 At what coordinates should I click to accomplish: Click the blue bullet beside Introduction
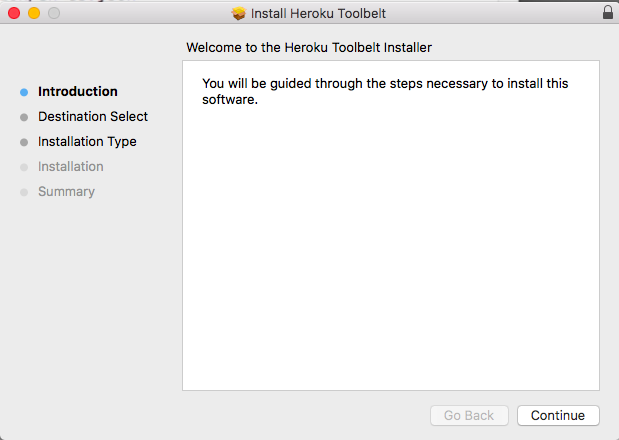coord(24,92)
